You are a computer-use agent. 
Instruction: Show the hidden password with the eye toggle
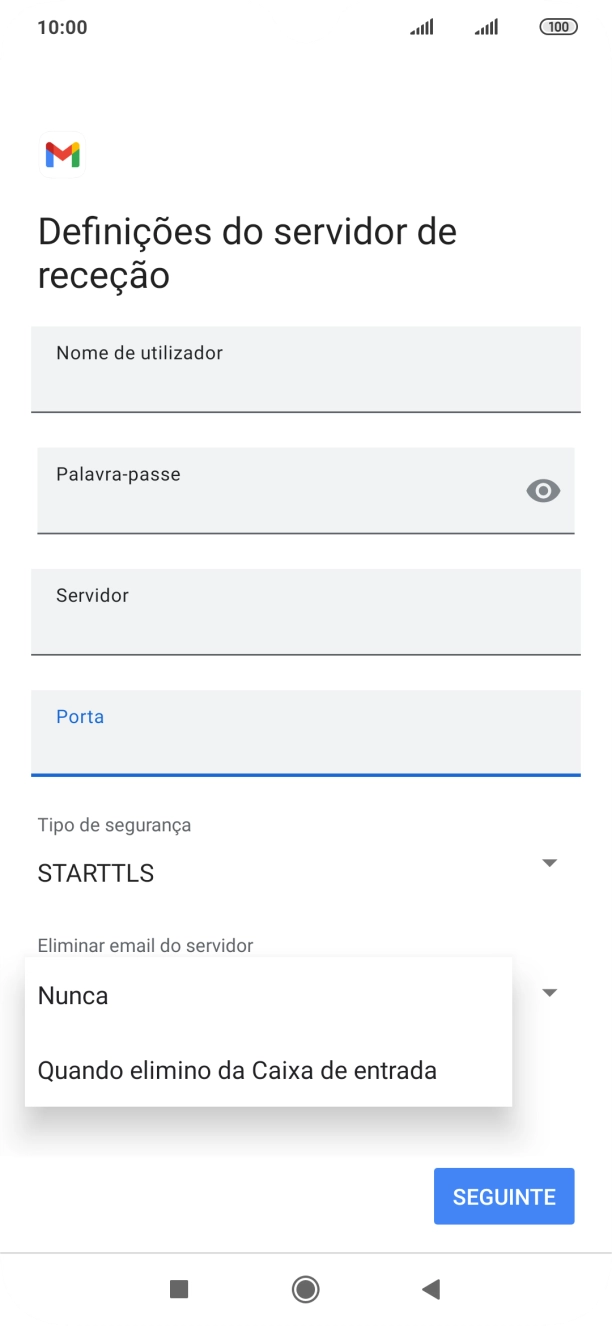[x=543, y=491]
